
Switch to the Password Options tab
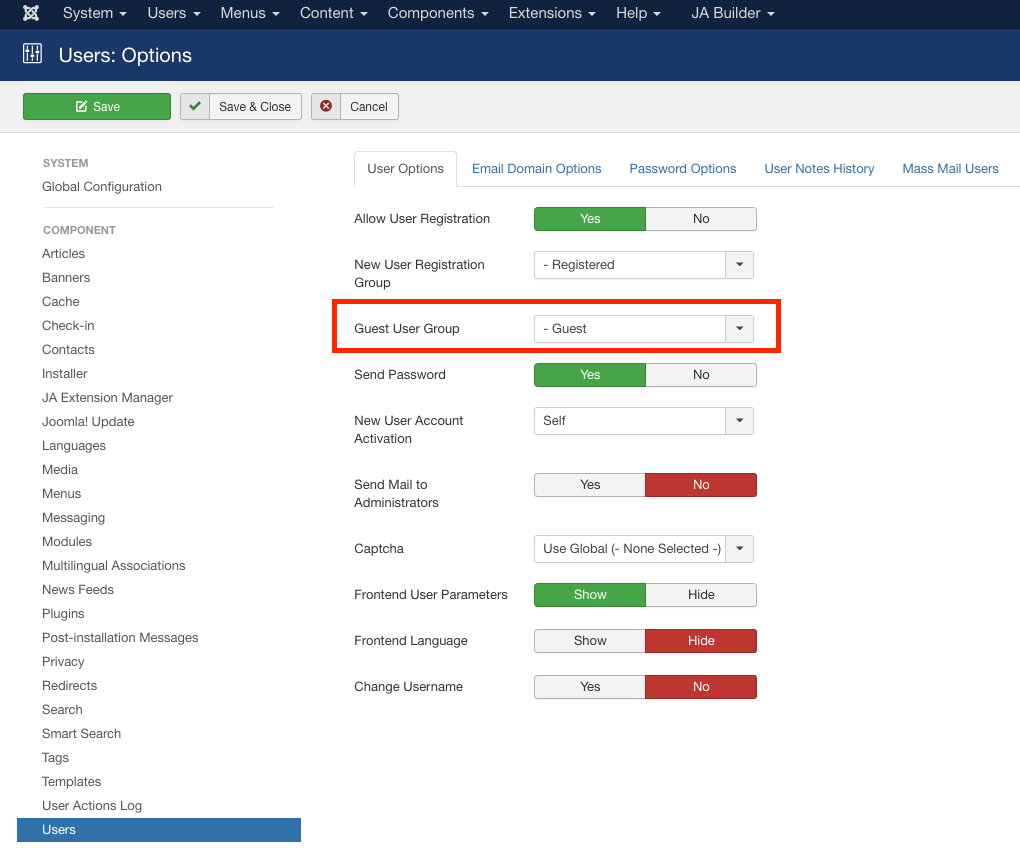tap(682, 169)
